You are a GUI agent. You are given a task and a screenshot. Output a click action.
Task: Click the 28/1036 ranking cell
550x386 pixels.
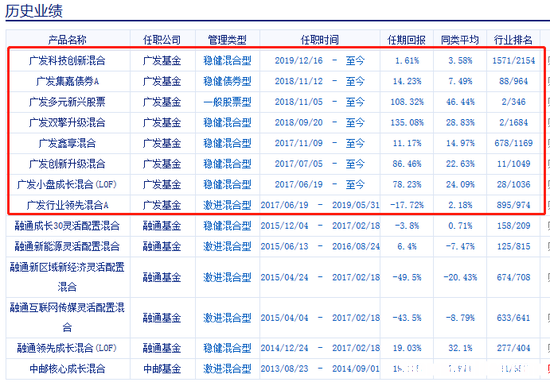tap(514, 185)
